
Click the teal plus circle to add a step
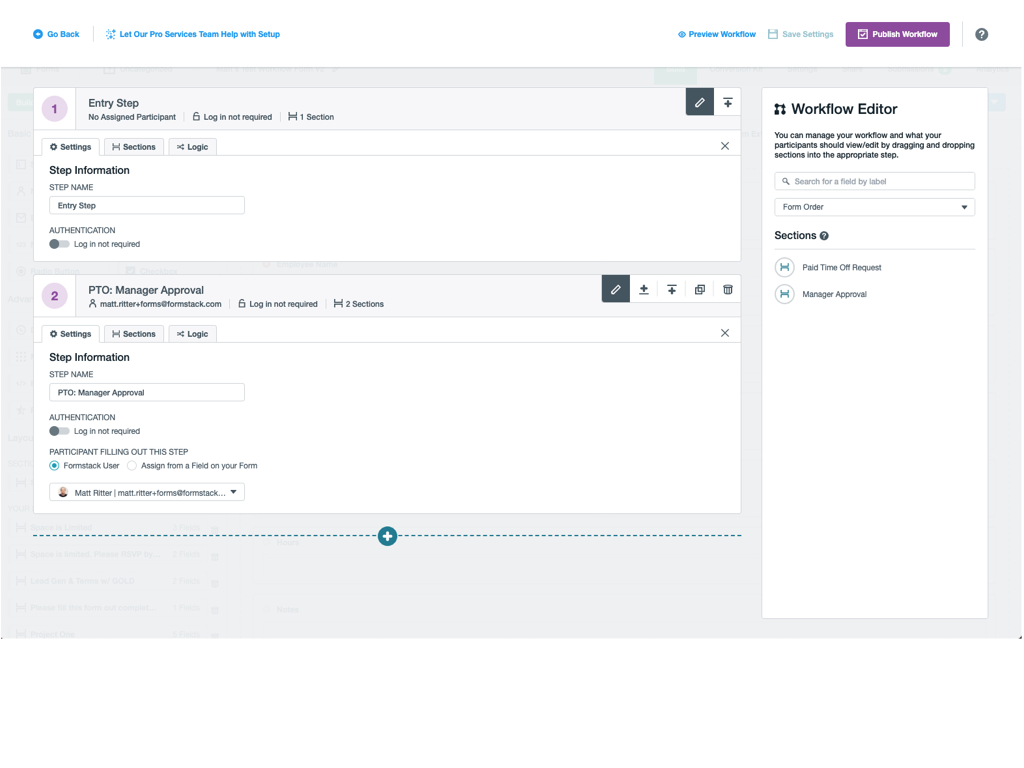point(387,536)
